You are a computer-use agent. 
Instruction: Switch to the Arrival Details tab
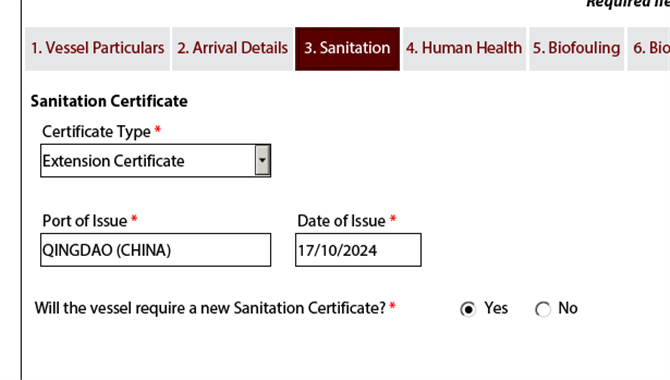tap(232, 49)
